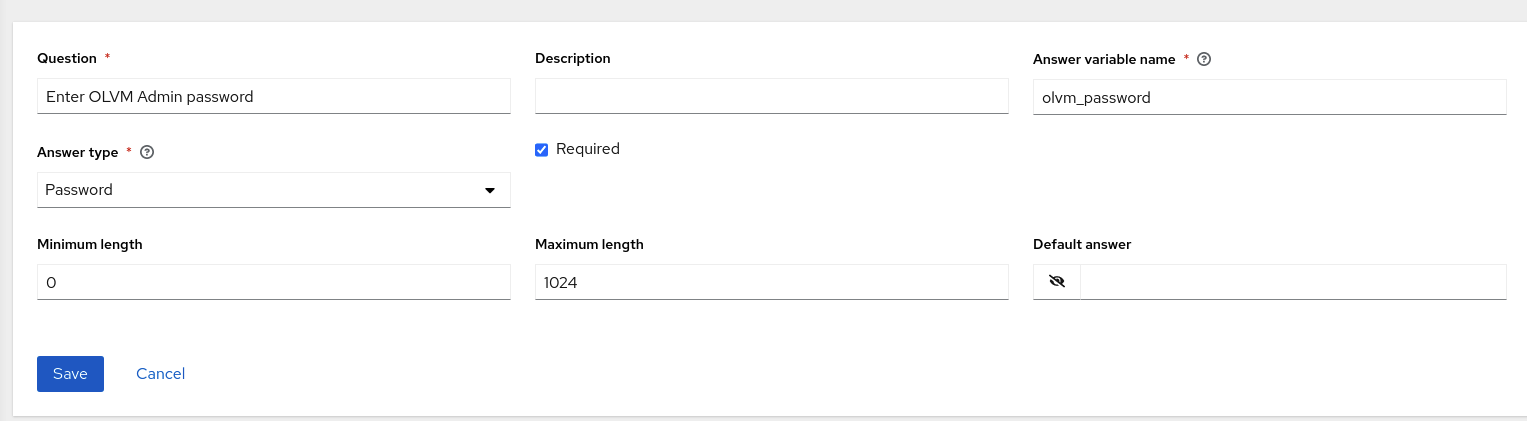This screenshot has height=421, width=1527.
Task: Cancel editing the question
Action: click(161, 374)
